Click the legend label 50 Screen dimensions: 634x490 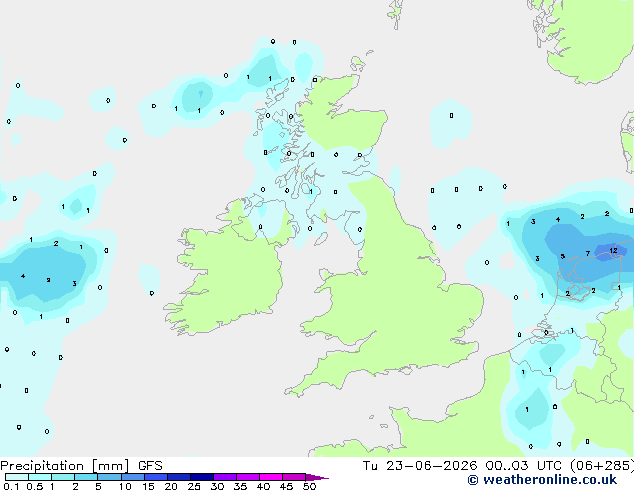[309, 486]
